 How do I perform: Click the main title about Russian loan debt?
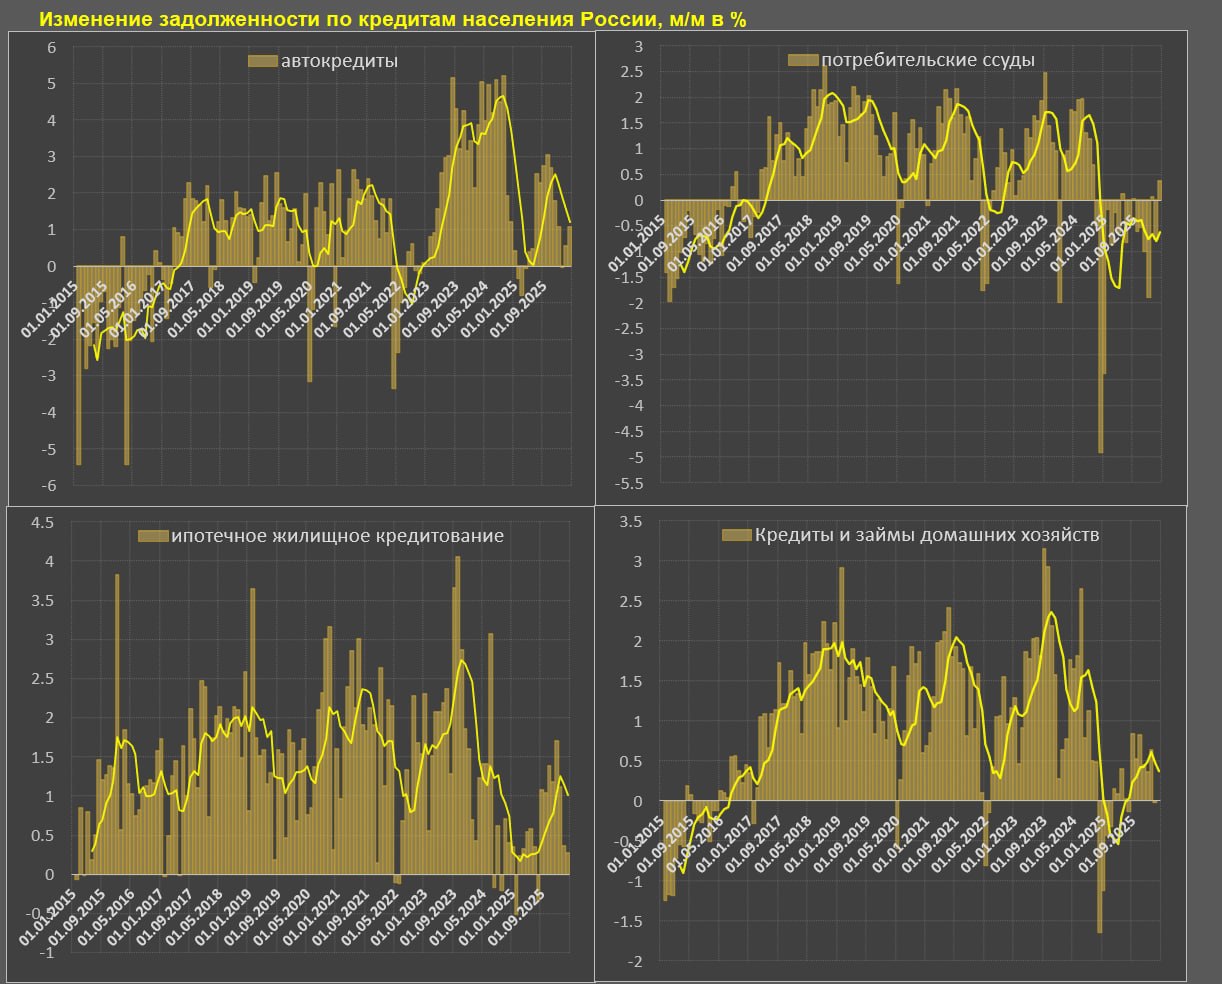click(x=392, y=20)
